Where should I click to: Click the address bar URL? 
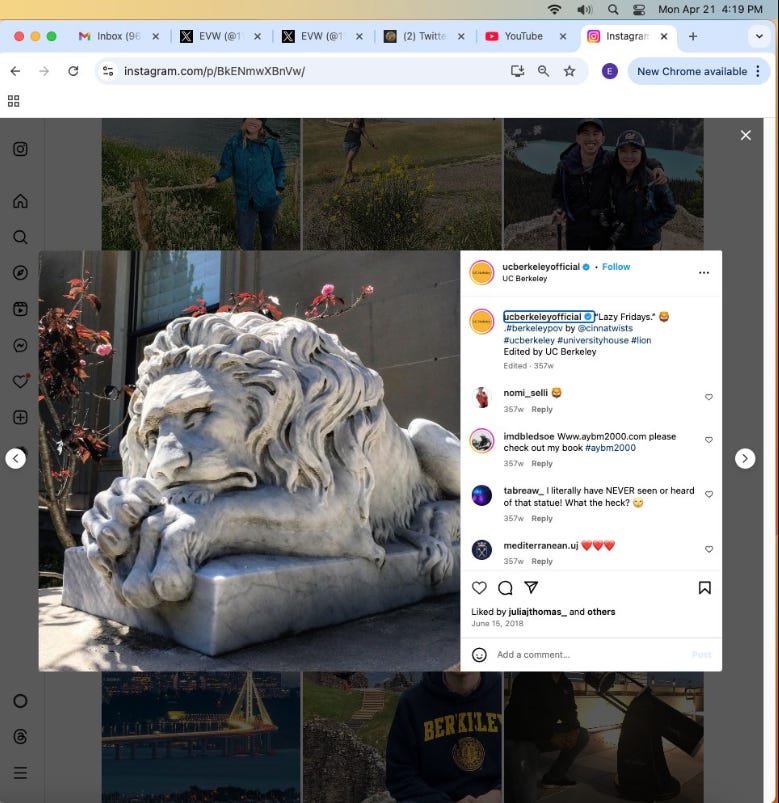(214, 71)
